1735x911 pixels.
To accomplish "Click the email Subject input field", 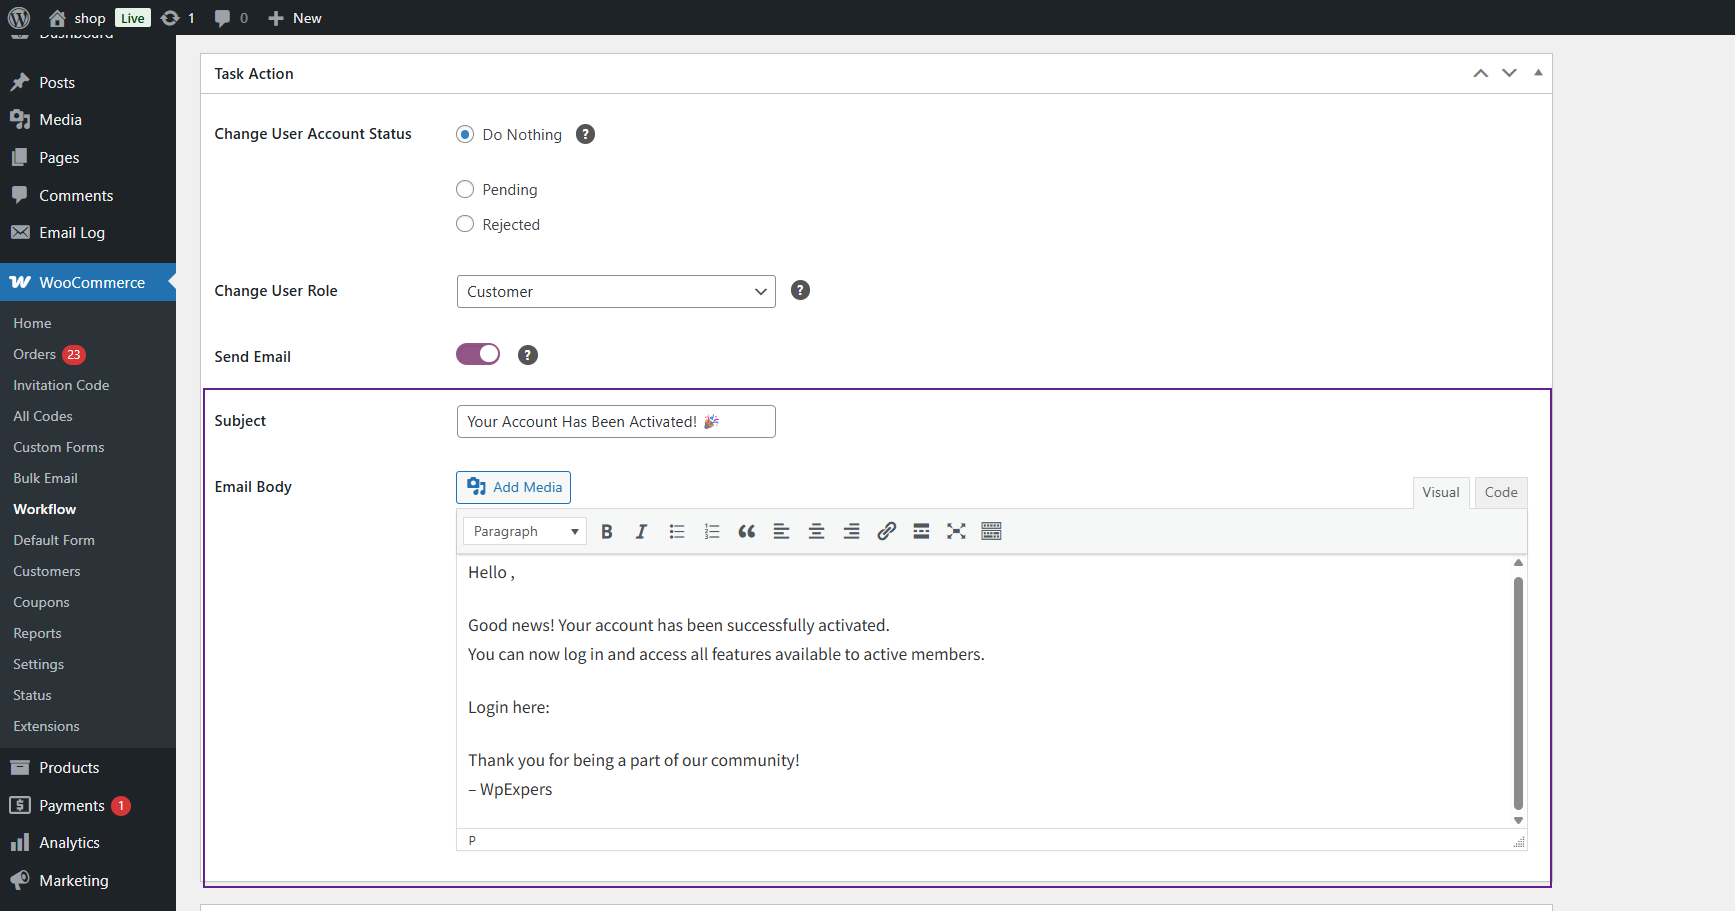I will point(616,422).
